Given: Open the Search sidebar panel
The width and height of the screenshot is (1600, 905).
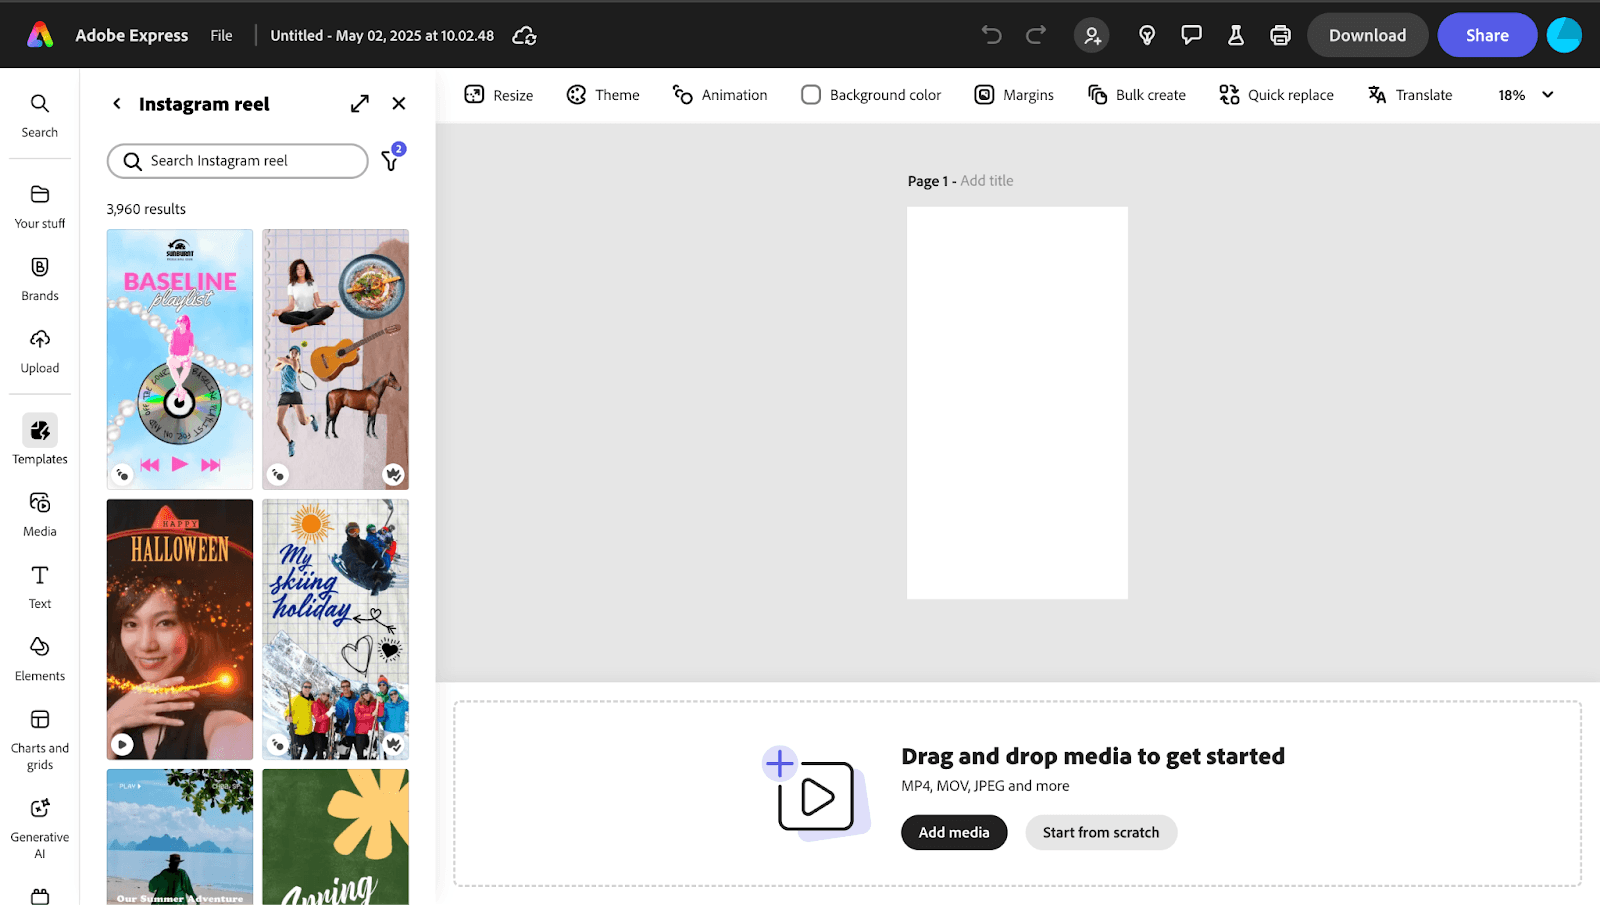Looking at the screenshot, I should tap(40, 116).
